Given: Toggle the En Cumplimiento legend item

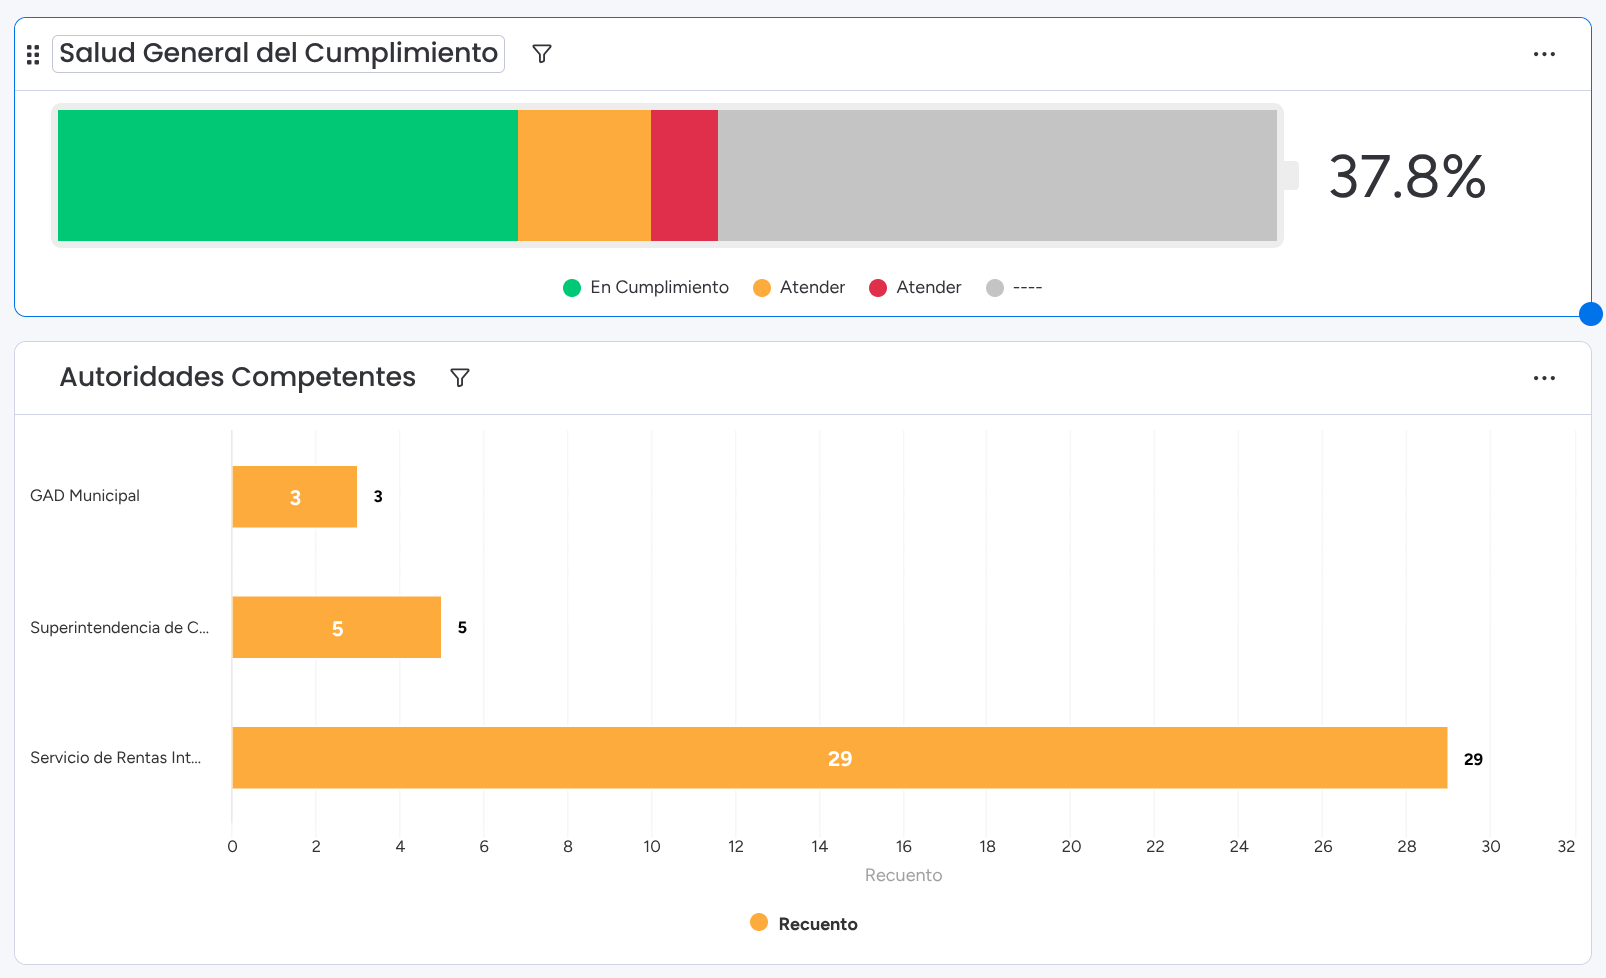Looking at the screenshot, I should [646, 288].
